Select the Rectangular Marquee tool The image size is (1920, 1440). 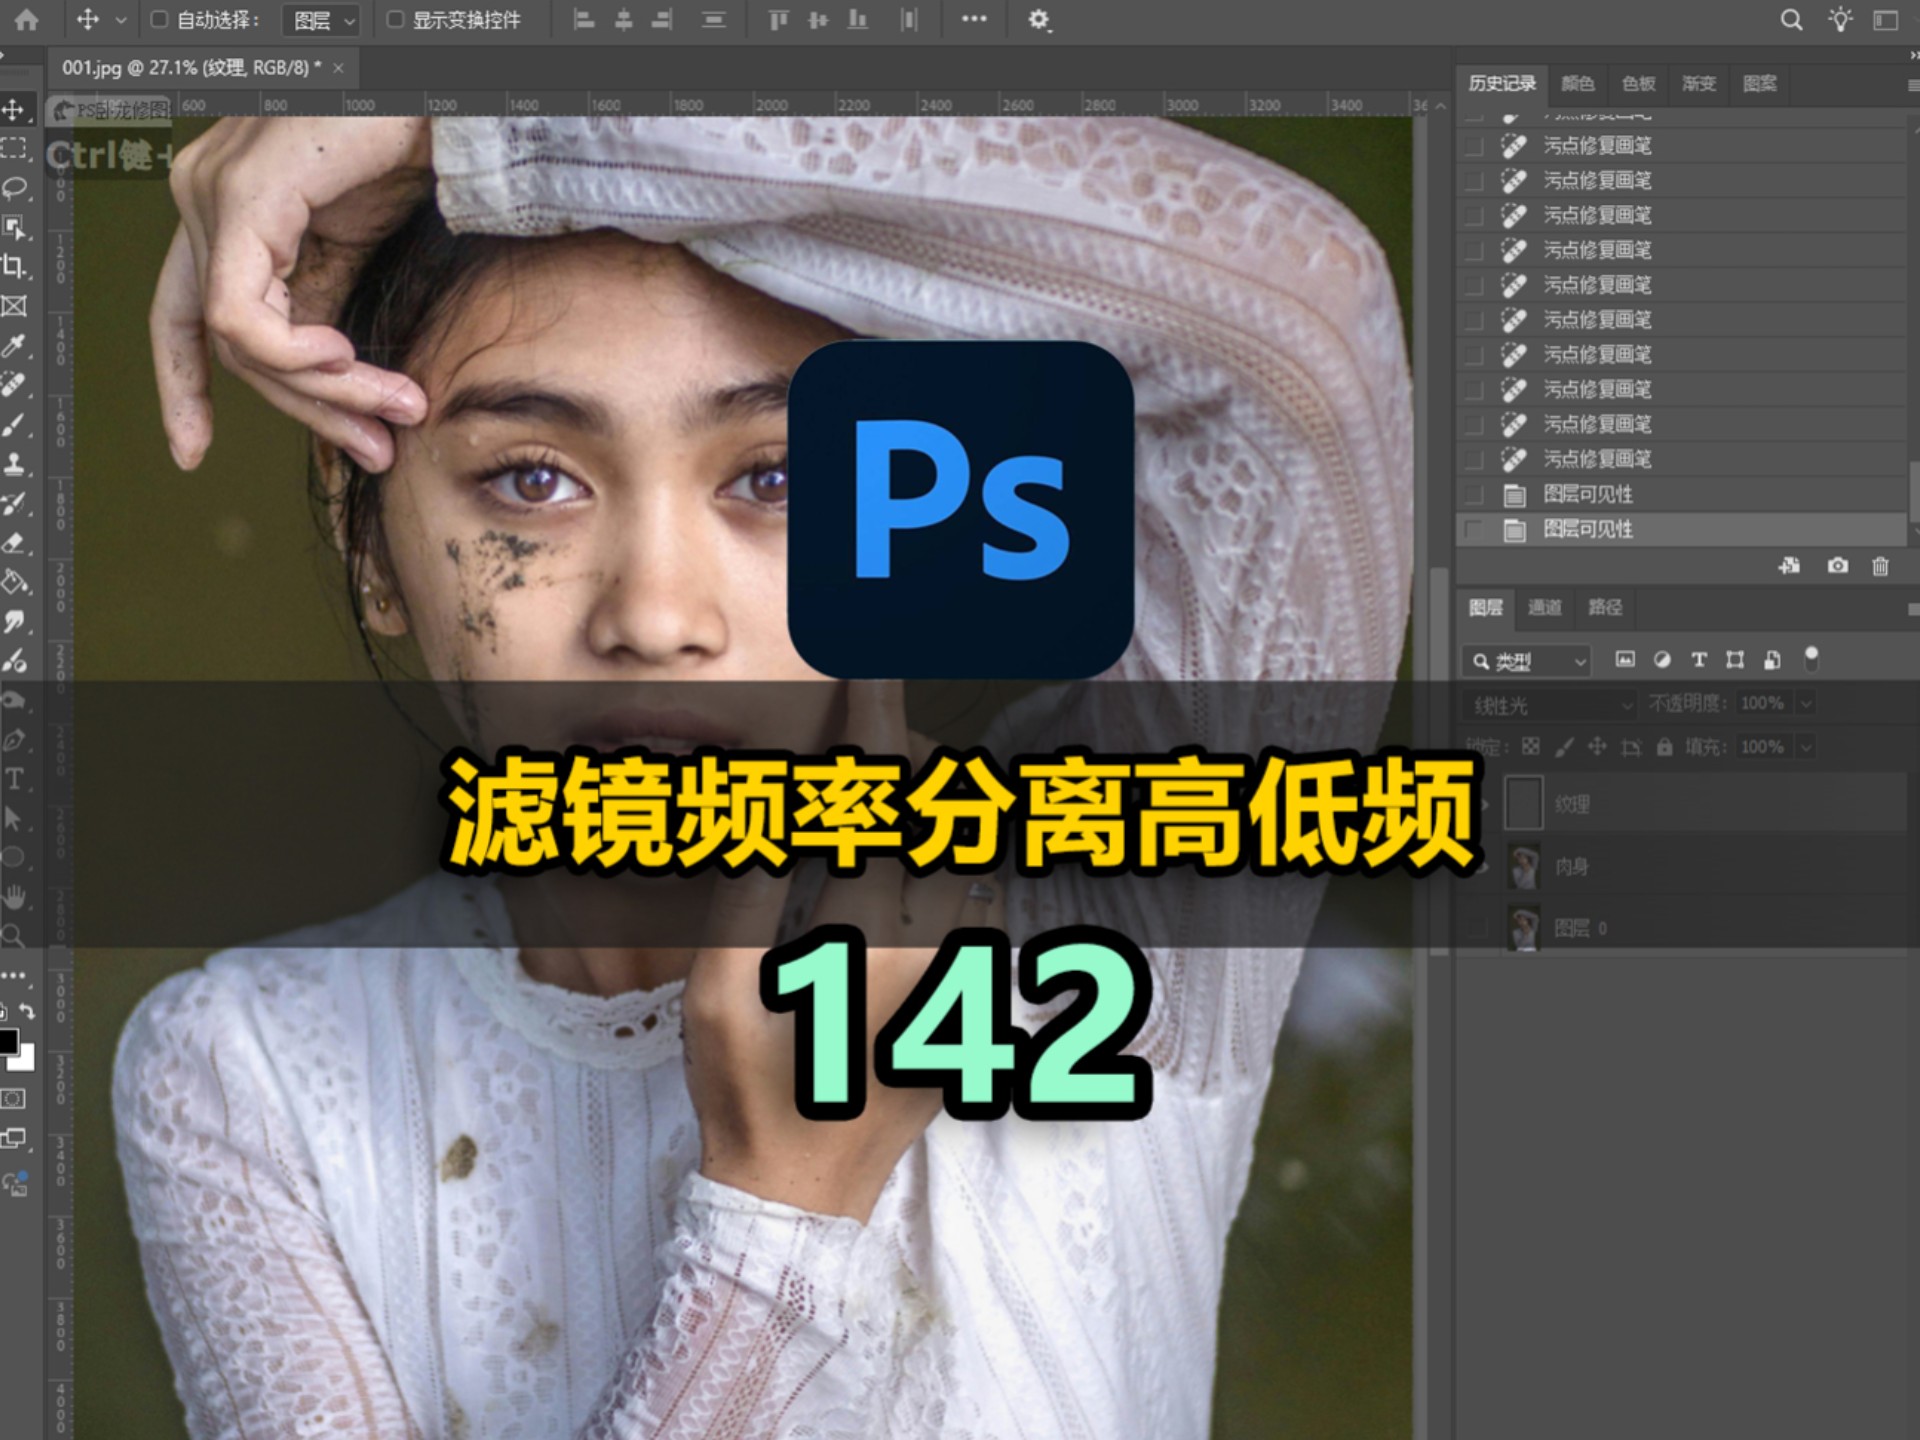coord(14,149)
